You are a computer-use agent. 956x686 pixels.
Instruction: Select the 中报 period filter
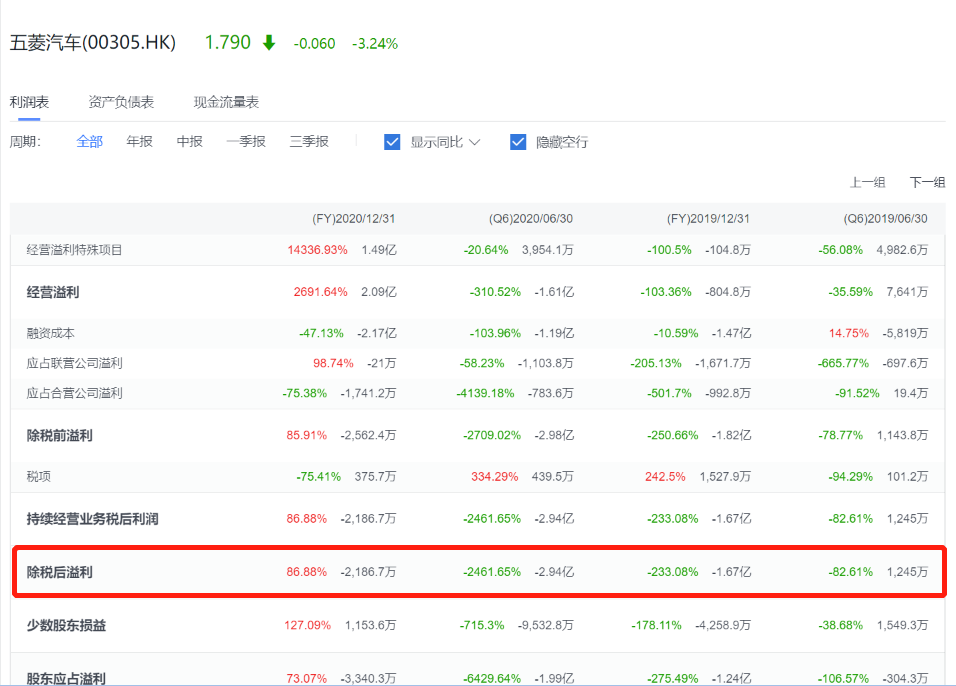tap(190, 141)
